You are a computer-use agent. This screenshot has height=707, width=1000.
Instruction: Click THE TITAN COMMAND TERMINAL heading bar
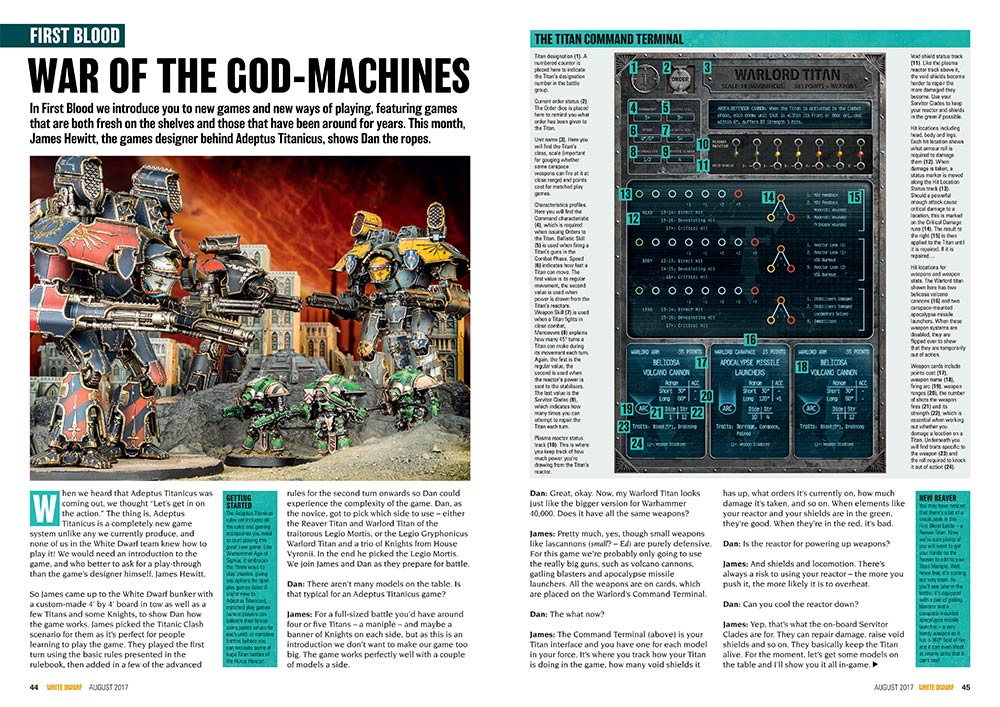pyautogui.click(x=750, y=39)
